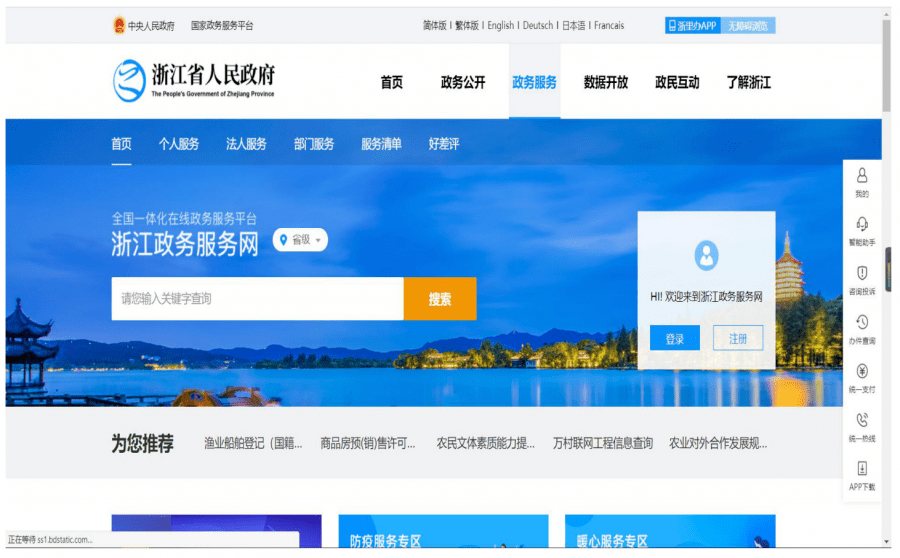Click the Zhejiang government logo emblem
The image size is (900, 558).
129,81
